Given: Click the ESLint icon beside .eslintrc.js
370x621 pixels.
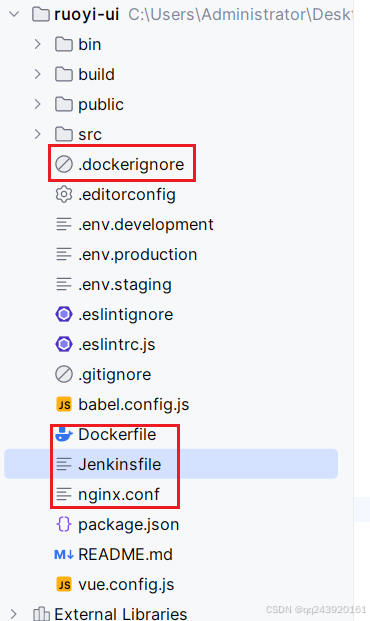Looking at the screenshot, I should pos(64,345).
